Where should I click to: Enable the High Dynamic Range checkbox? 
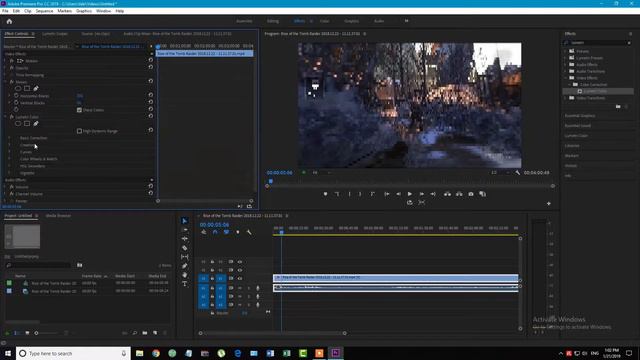pos(79,131)
